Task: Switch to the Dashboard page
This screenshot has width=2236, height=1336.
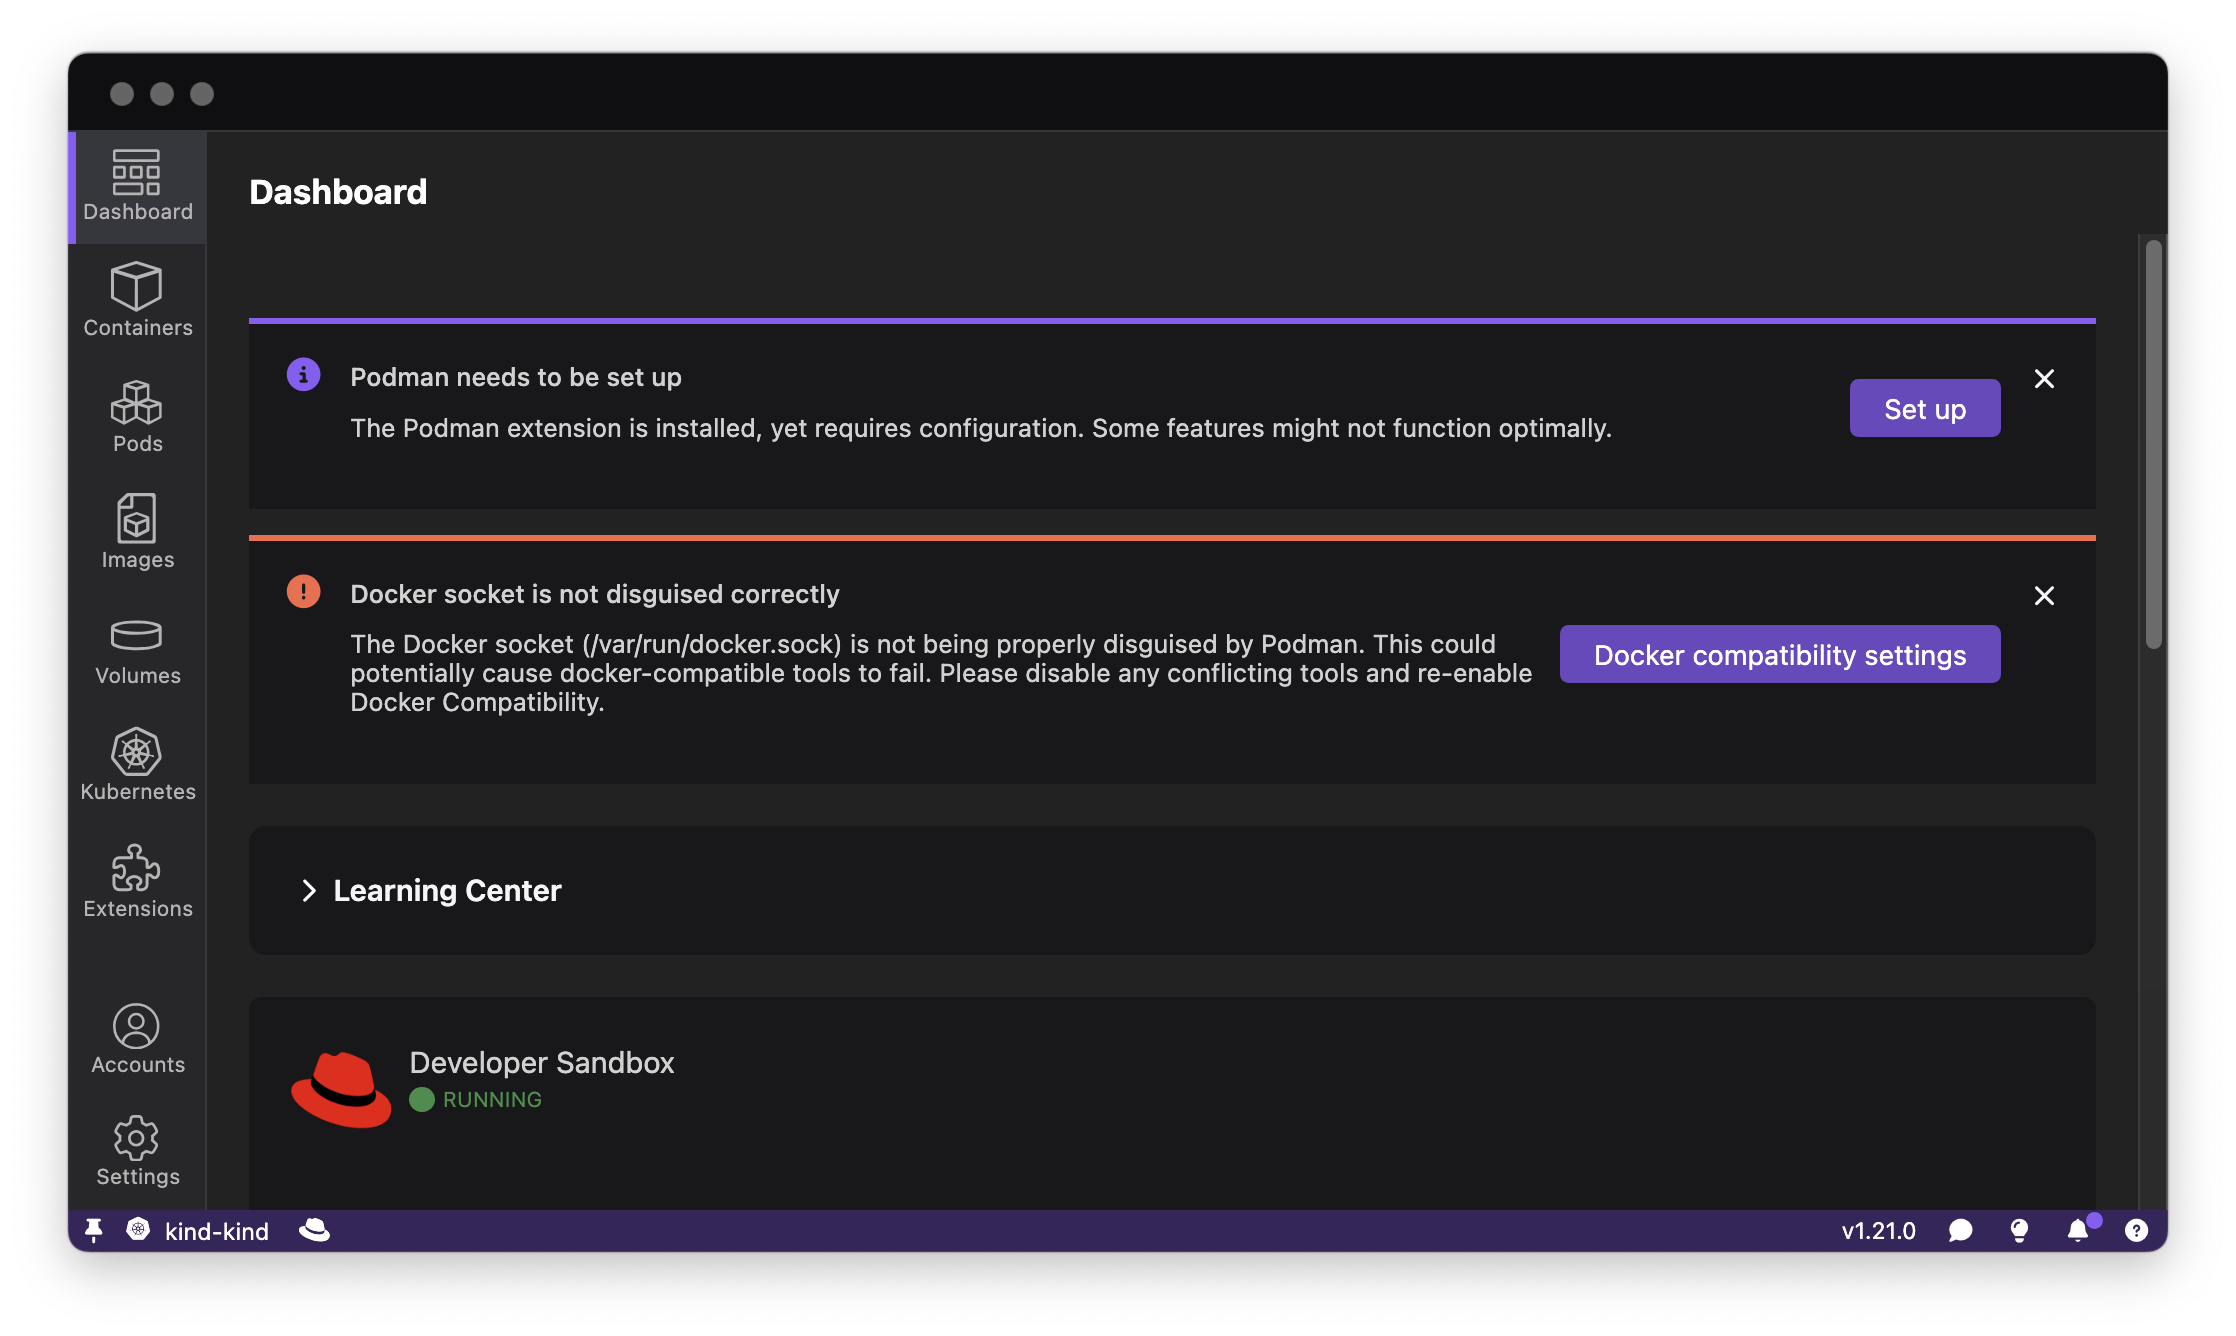Action: tap(137, 185)
